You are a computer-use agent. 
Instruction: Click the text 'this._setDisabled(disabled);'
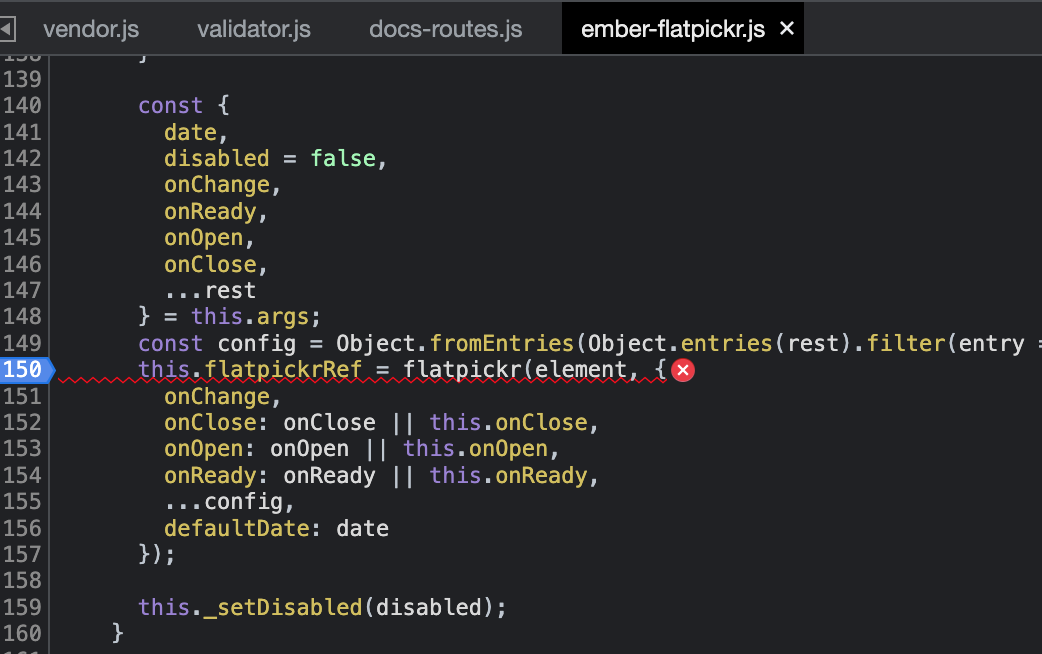pos(322,607)
